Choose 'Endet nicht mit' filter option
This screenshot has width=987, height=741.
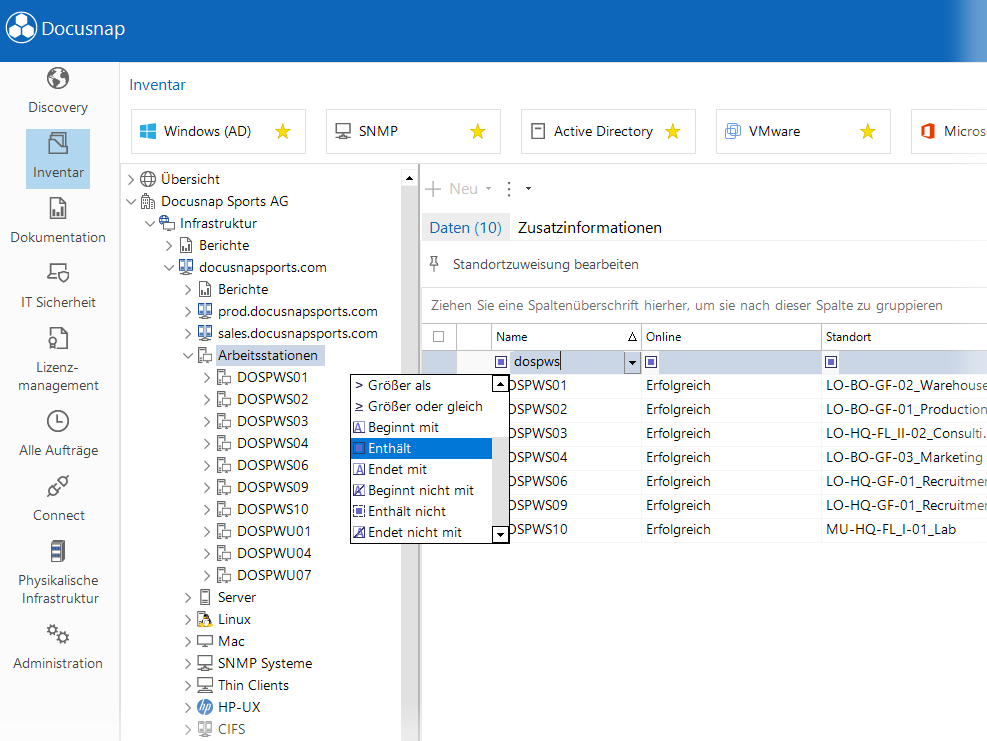421,533
